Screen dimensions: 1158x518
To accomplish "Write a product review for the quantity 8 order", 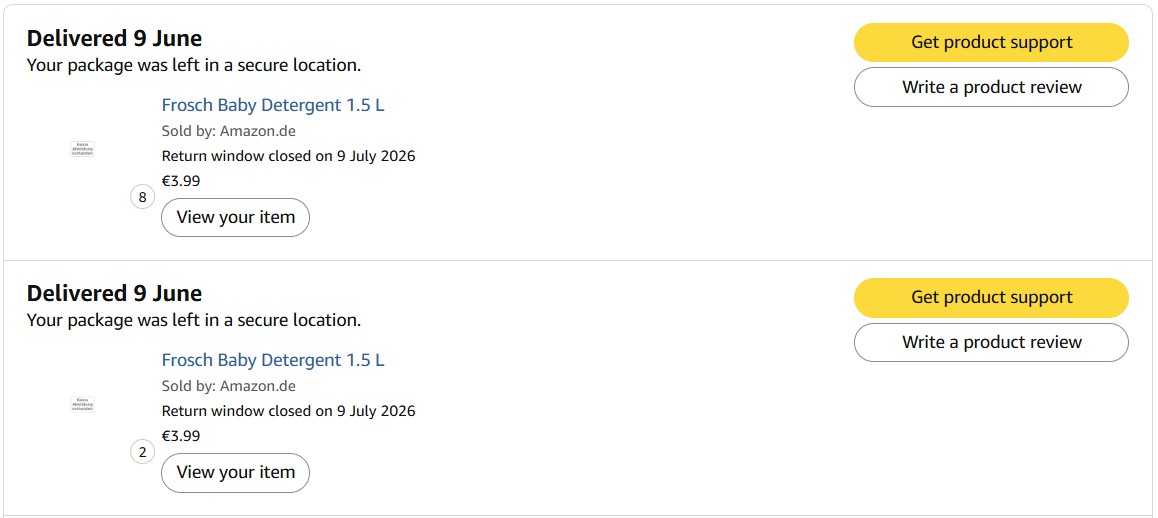I will (991, 87).
